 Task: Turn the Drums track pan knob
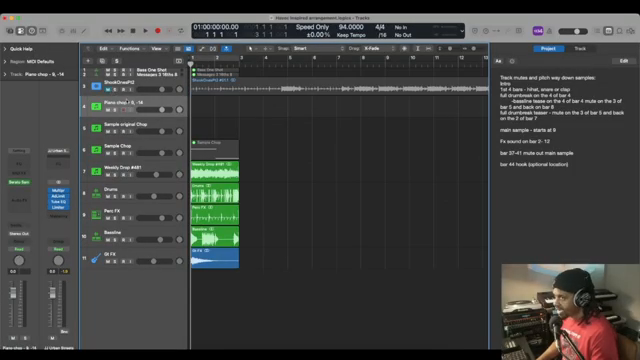point(179,196)
